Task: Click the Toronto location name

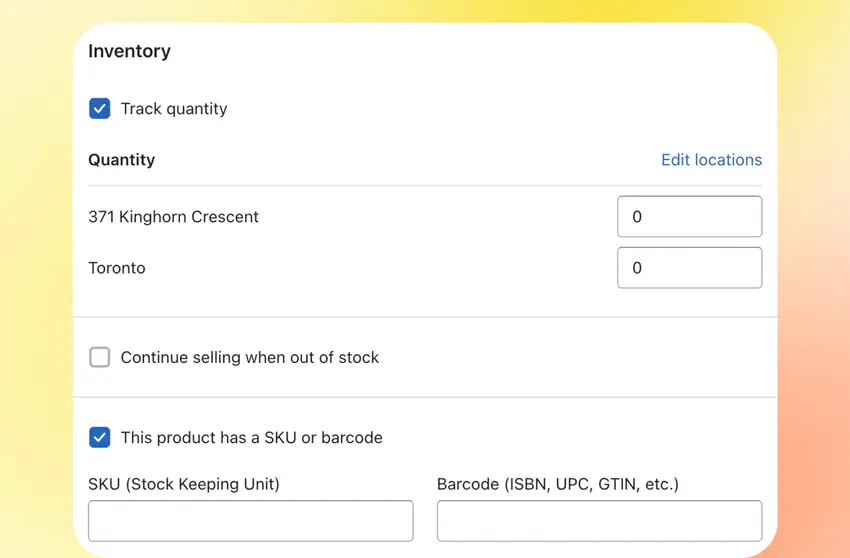Action: [x=117, y=268]
